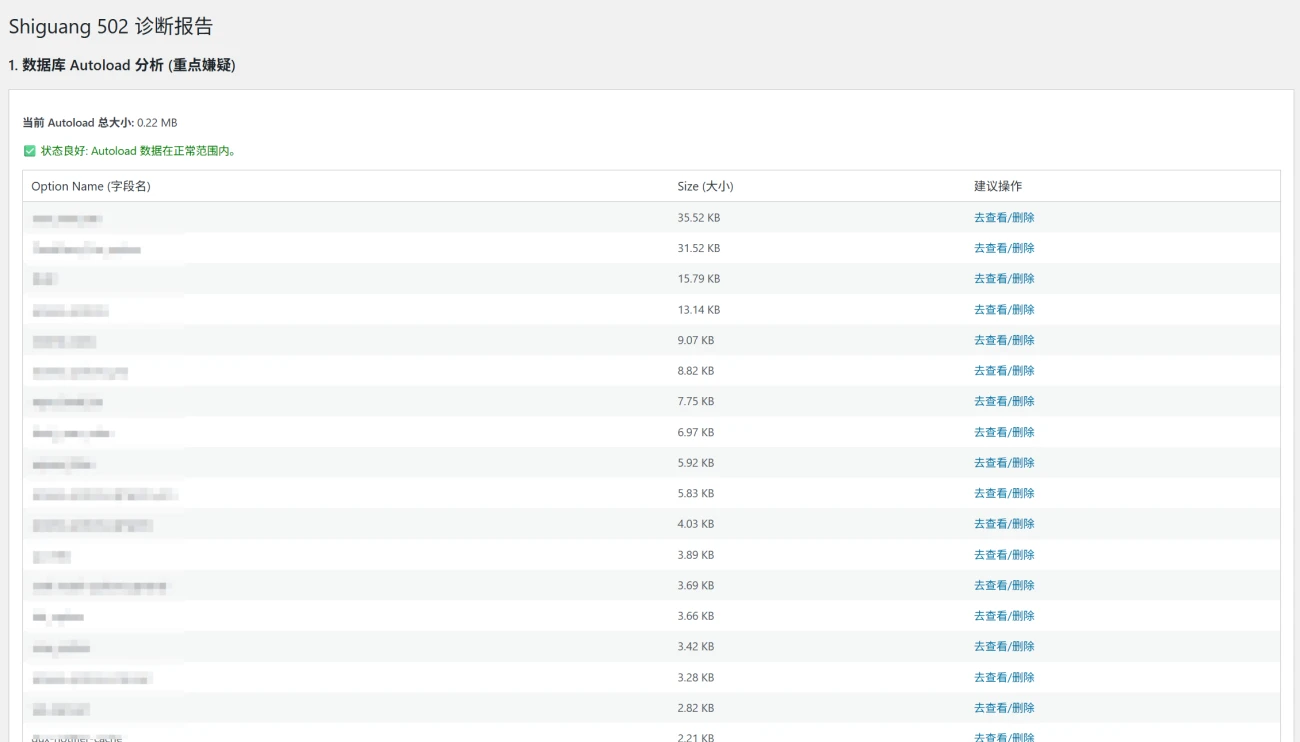The image size is (1300, 742).
Task: Follow the 去查看/删除 link for 9.07 KB
Action: 1004,340
